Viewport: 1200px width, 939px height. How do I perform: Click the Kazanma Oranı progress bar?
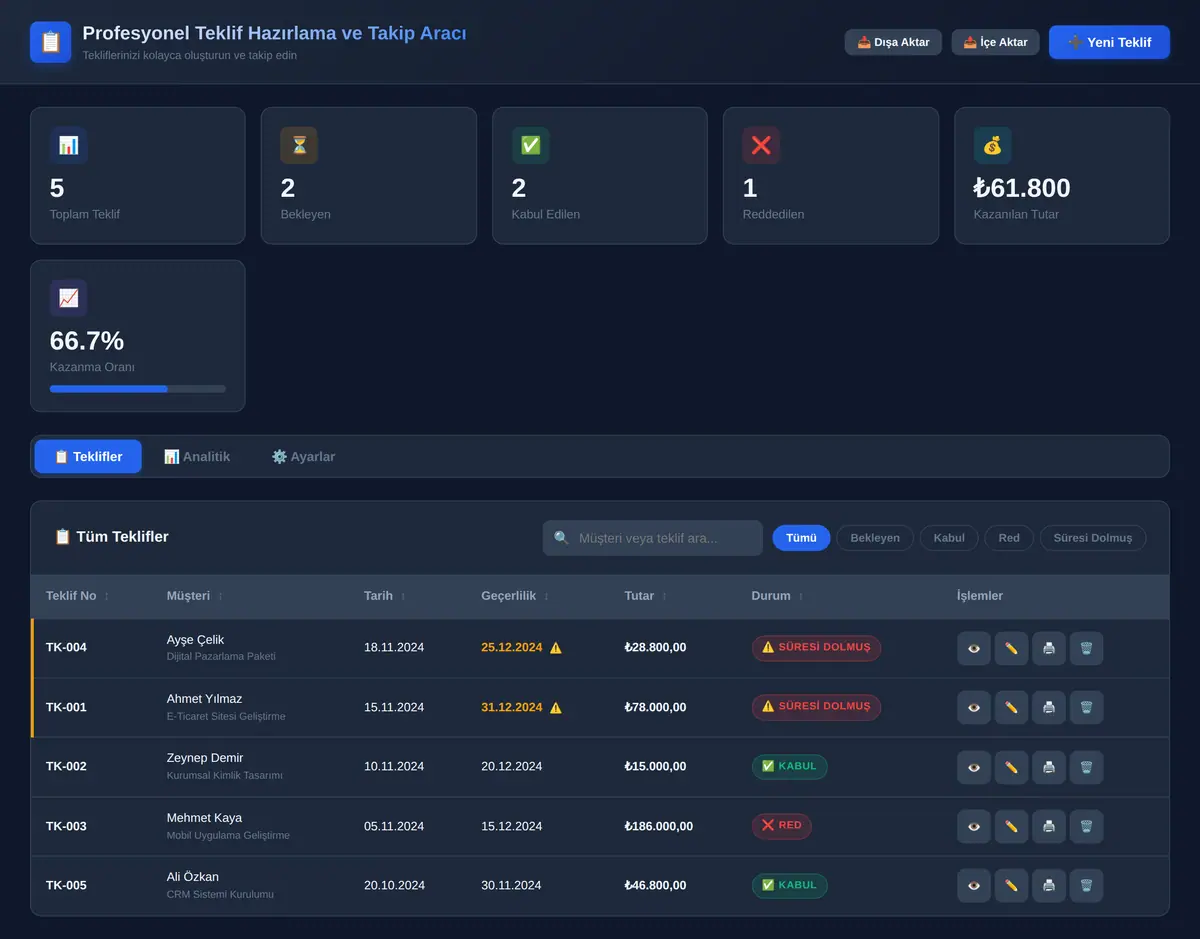click(x=138, y=389)
